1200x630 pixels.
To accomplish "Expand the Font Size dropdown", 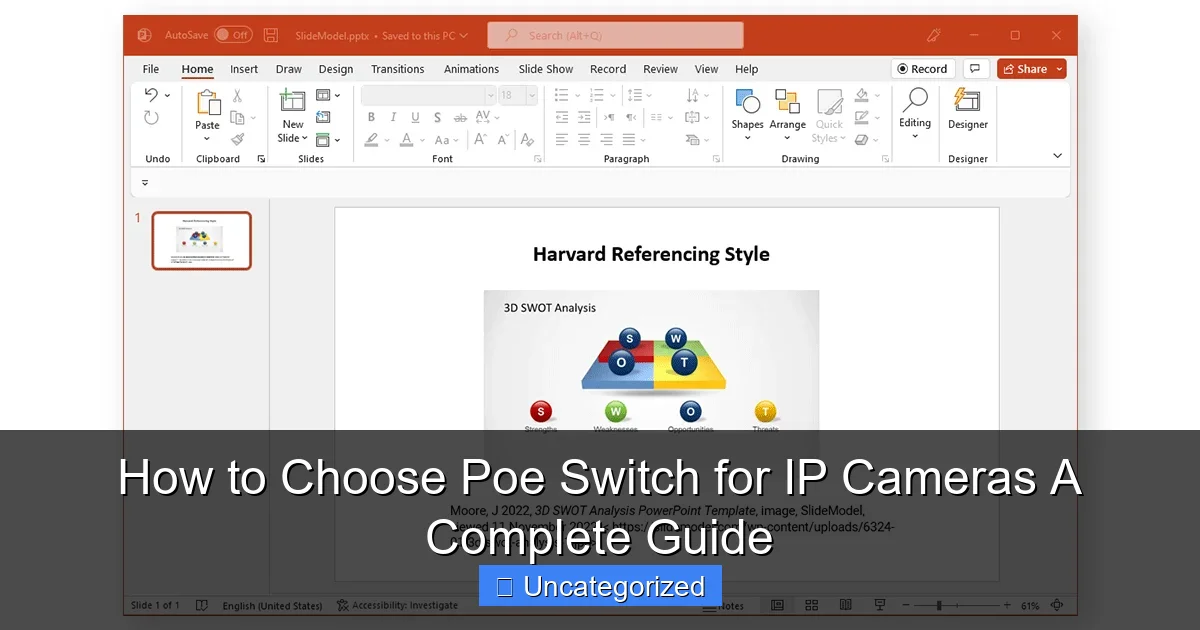I will point(530,95).
